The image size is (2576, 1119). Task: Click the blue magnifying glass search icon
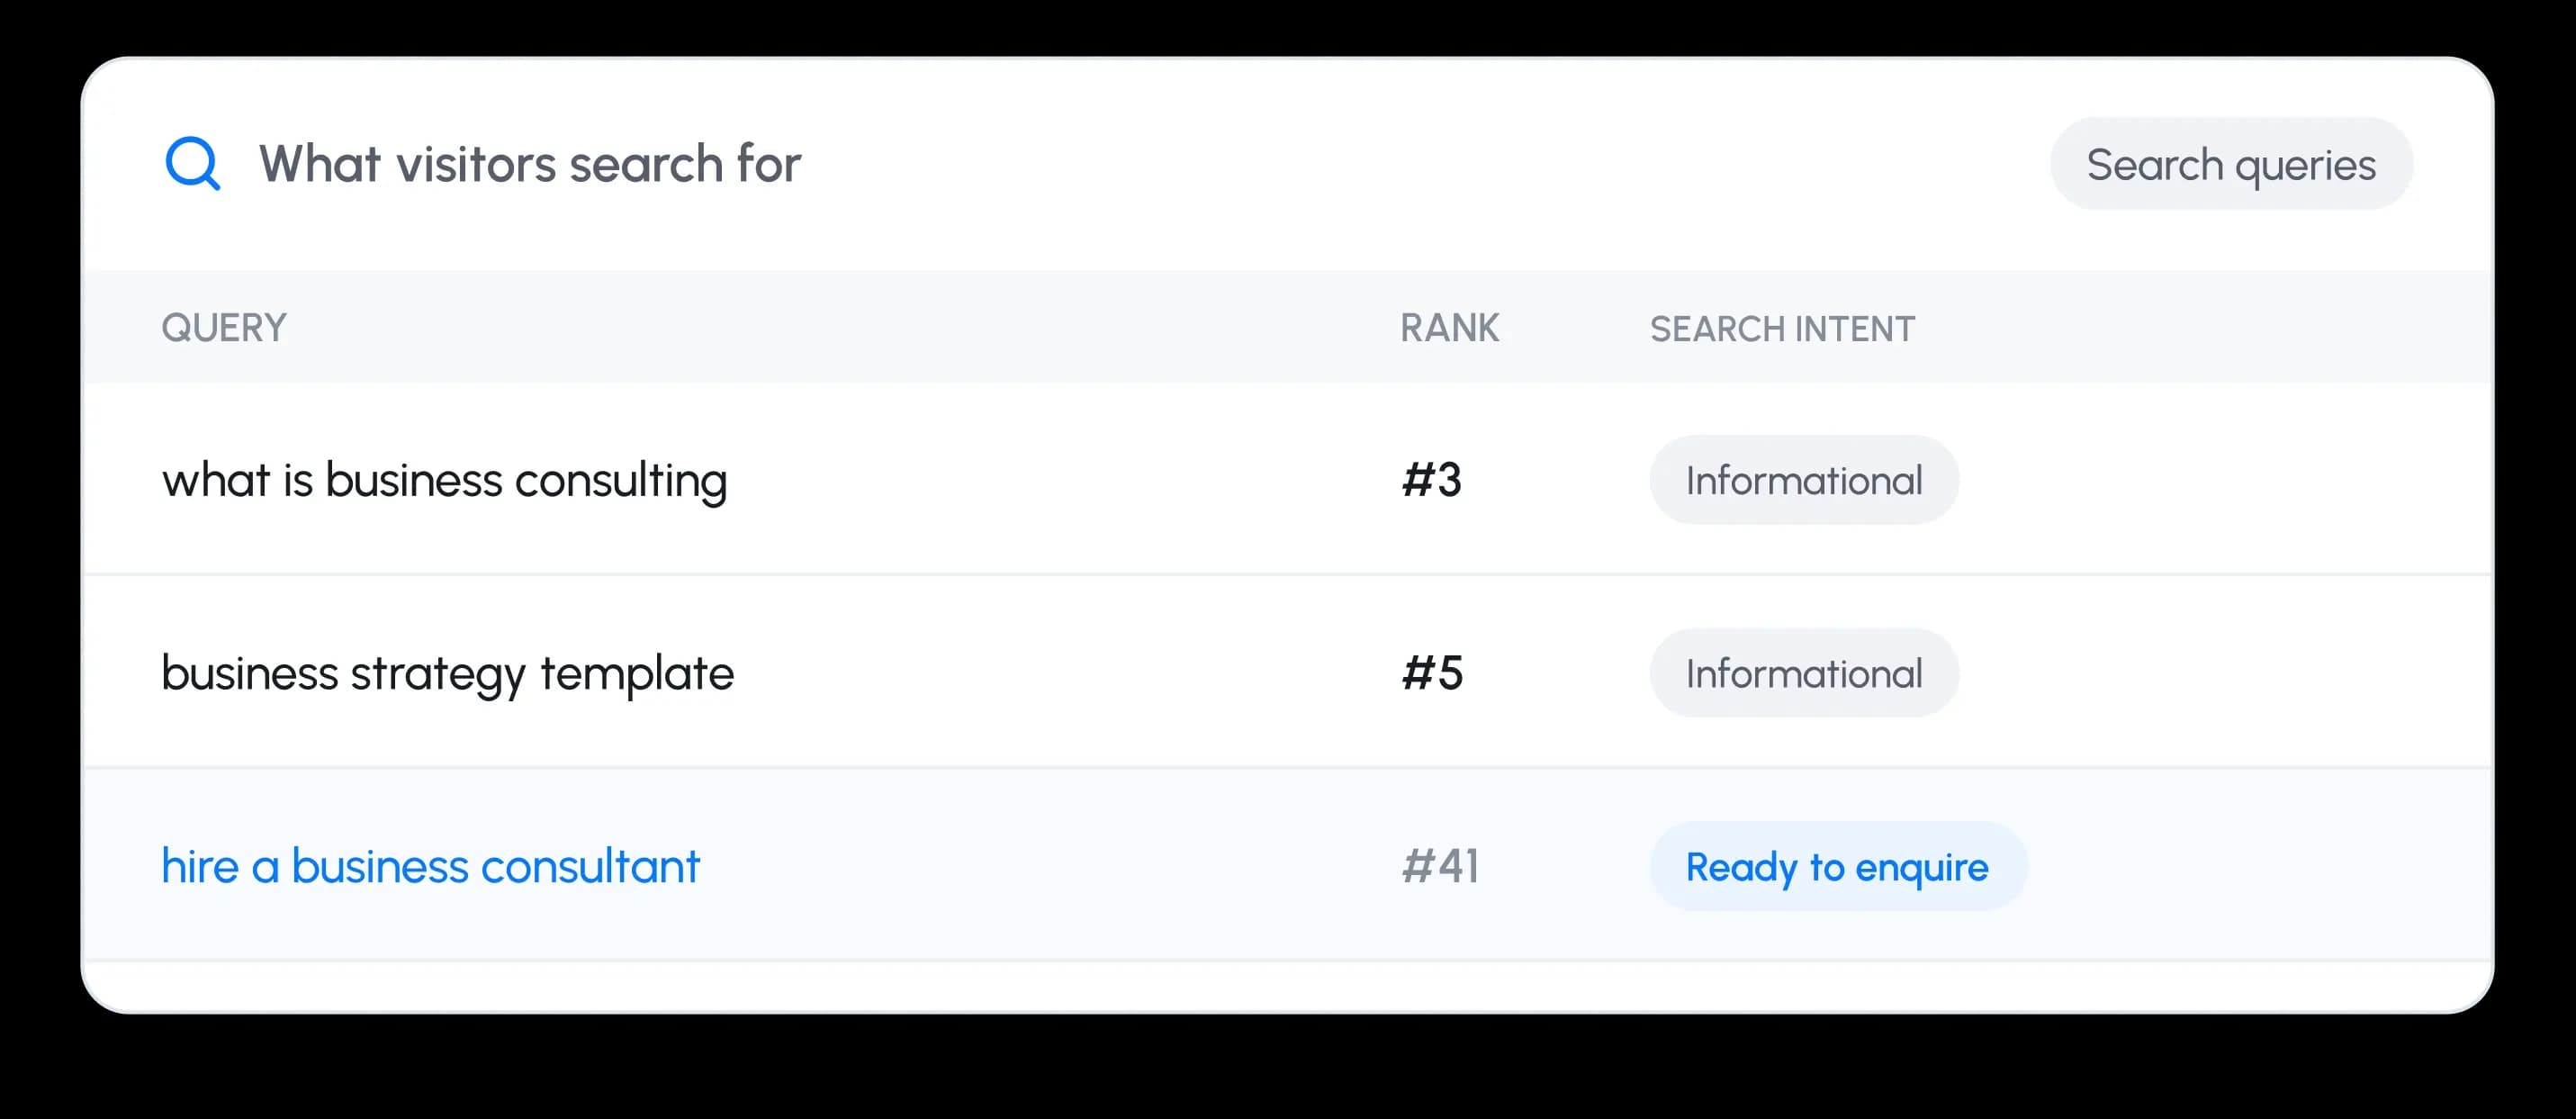193,163
